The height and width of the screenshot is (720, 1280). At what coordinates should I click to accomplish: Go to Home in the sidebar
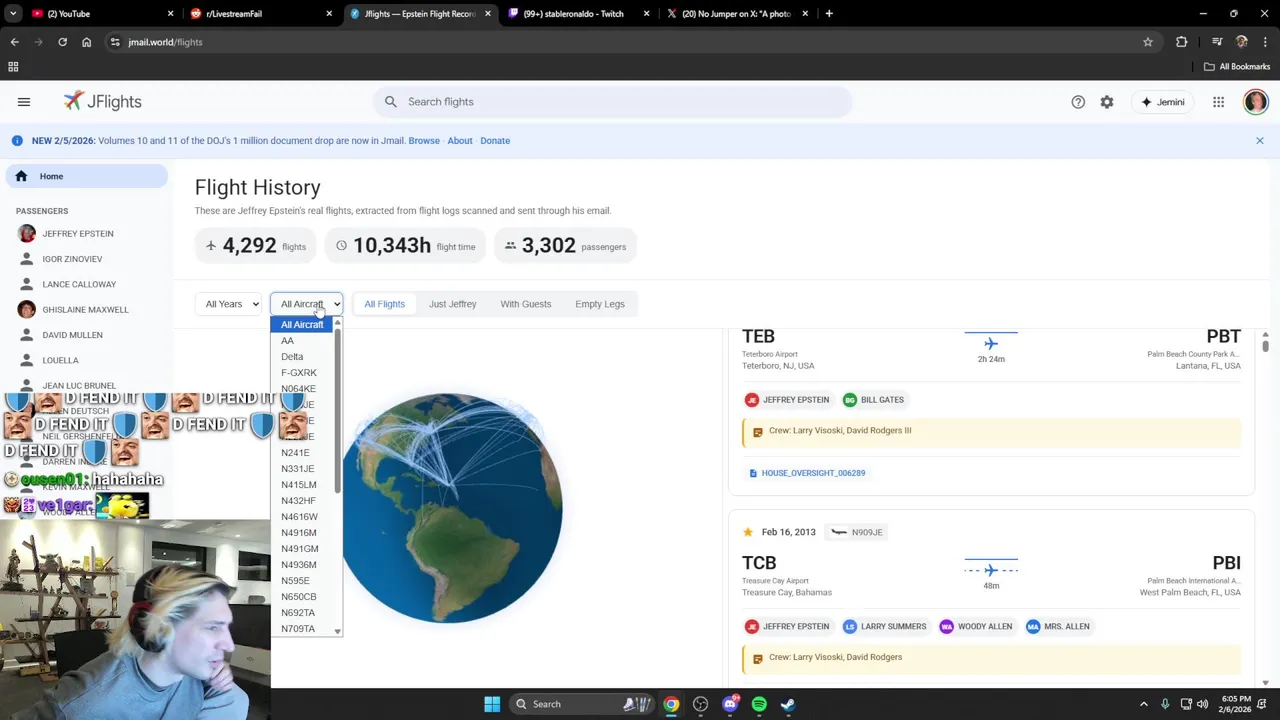(x=87, y=176)
